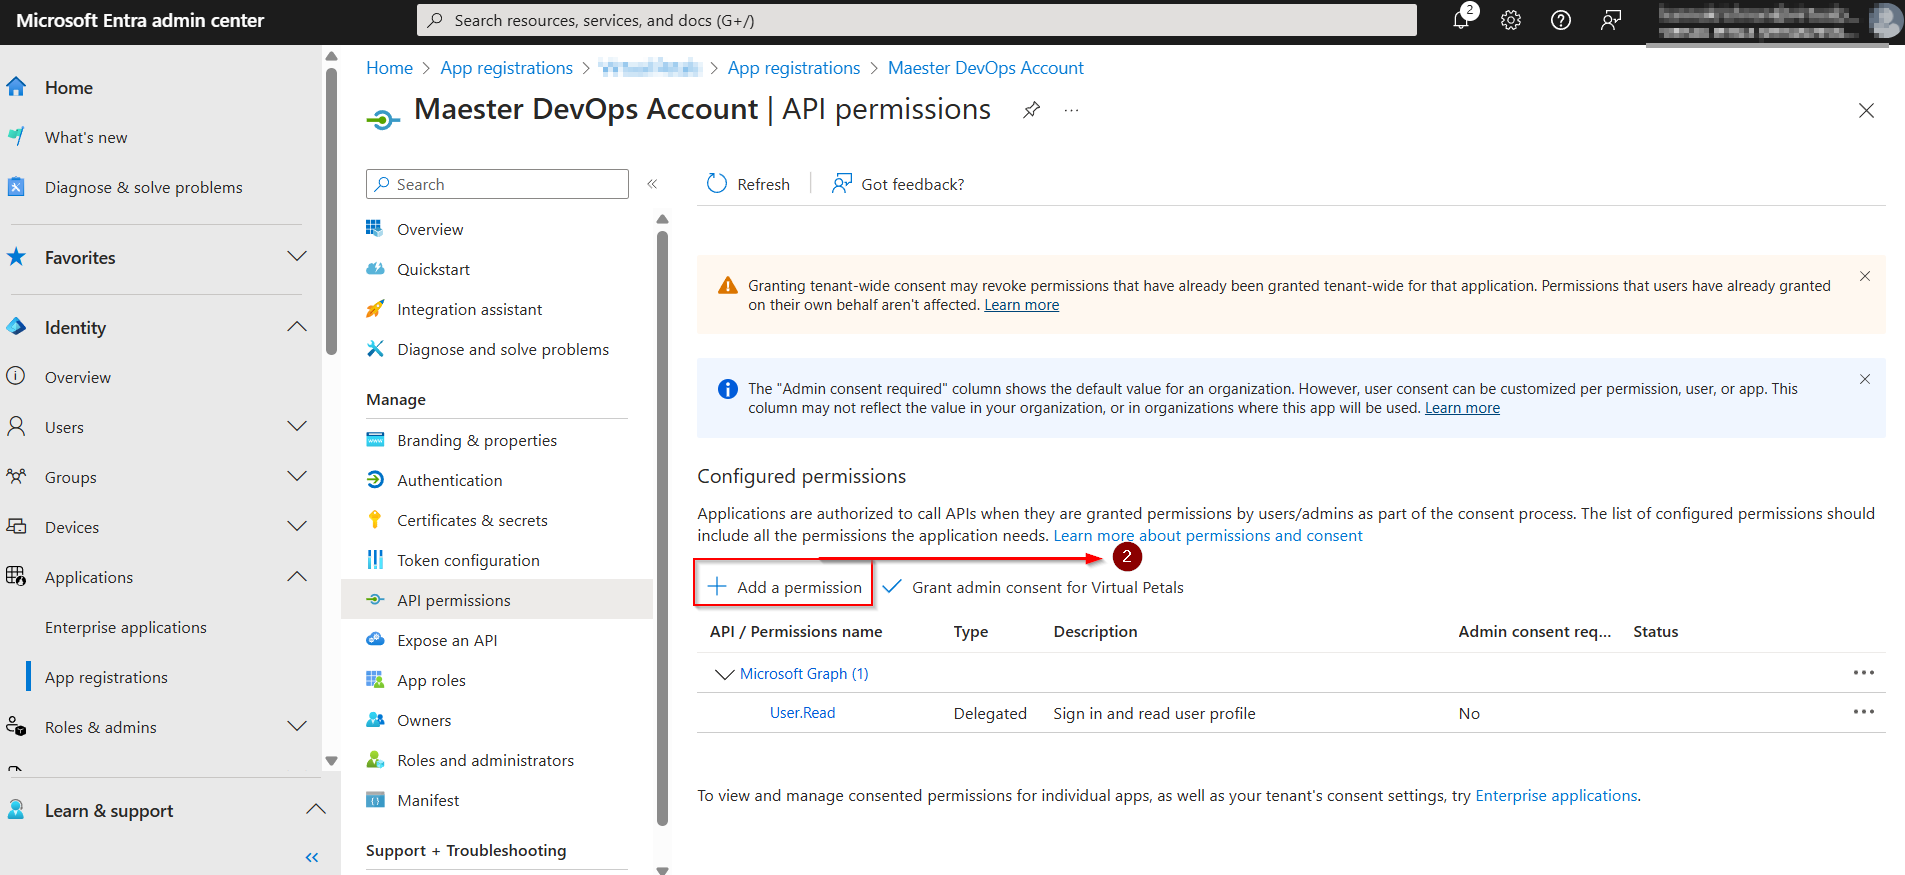Click the Groups icon in left nav
Screen dimensions: 1905x875
click(16, 477)
